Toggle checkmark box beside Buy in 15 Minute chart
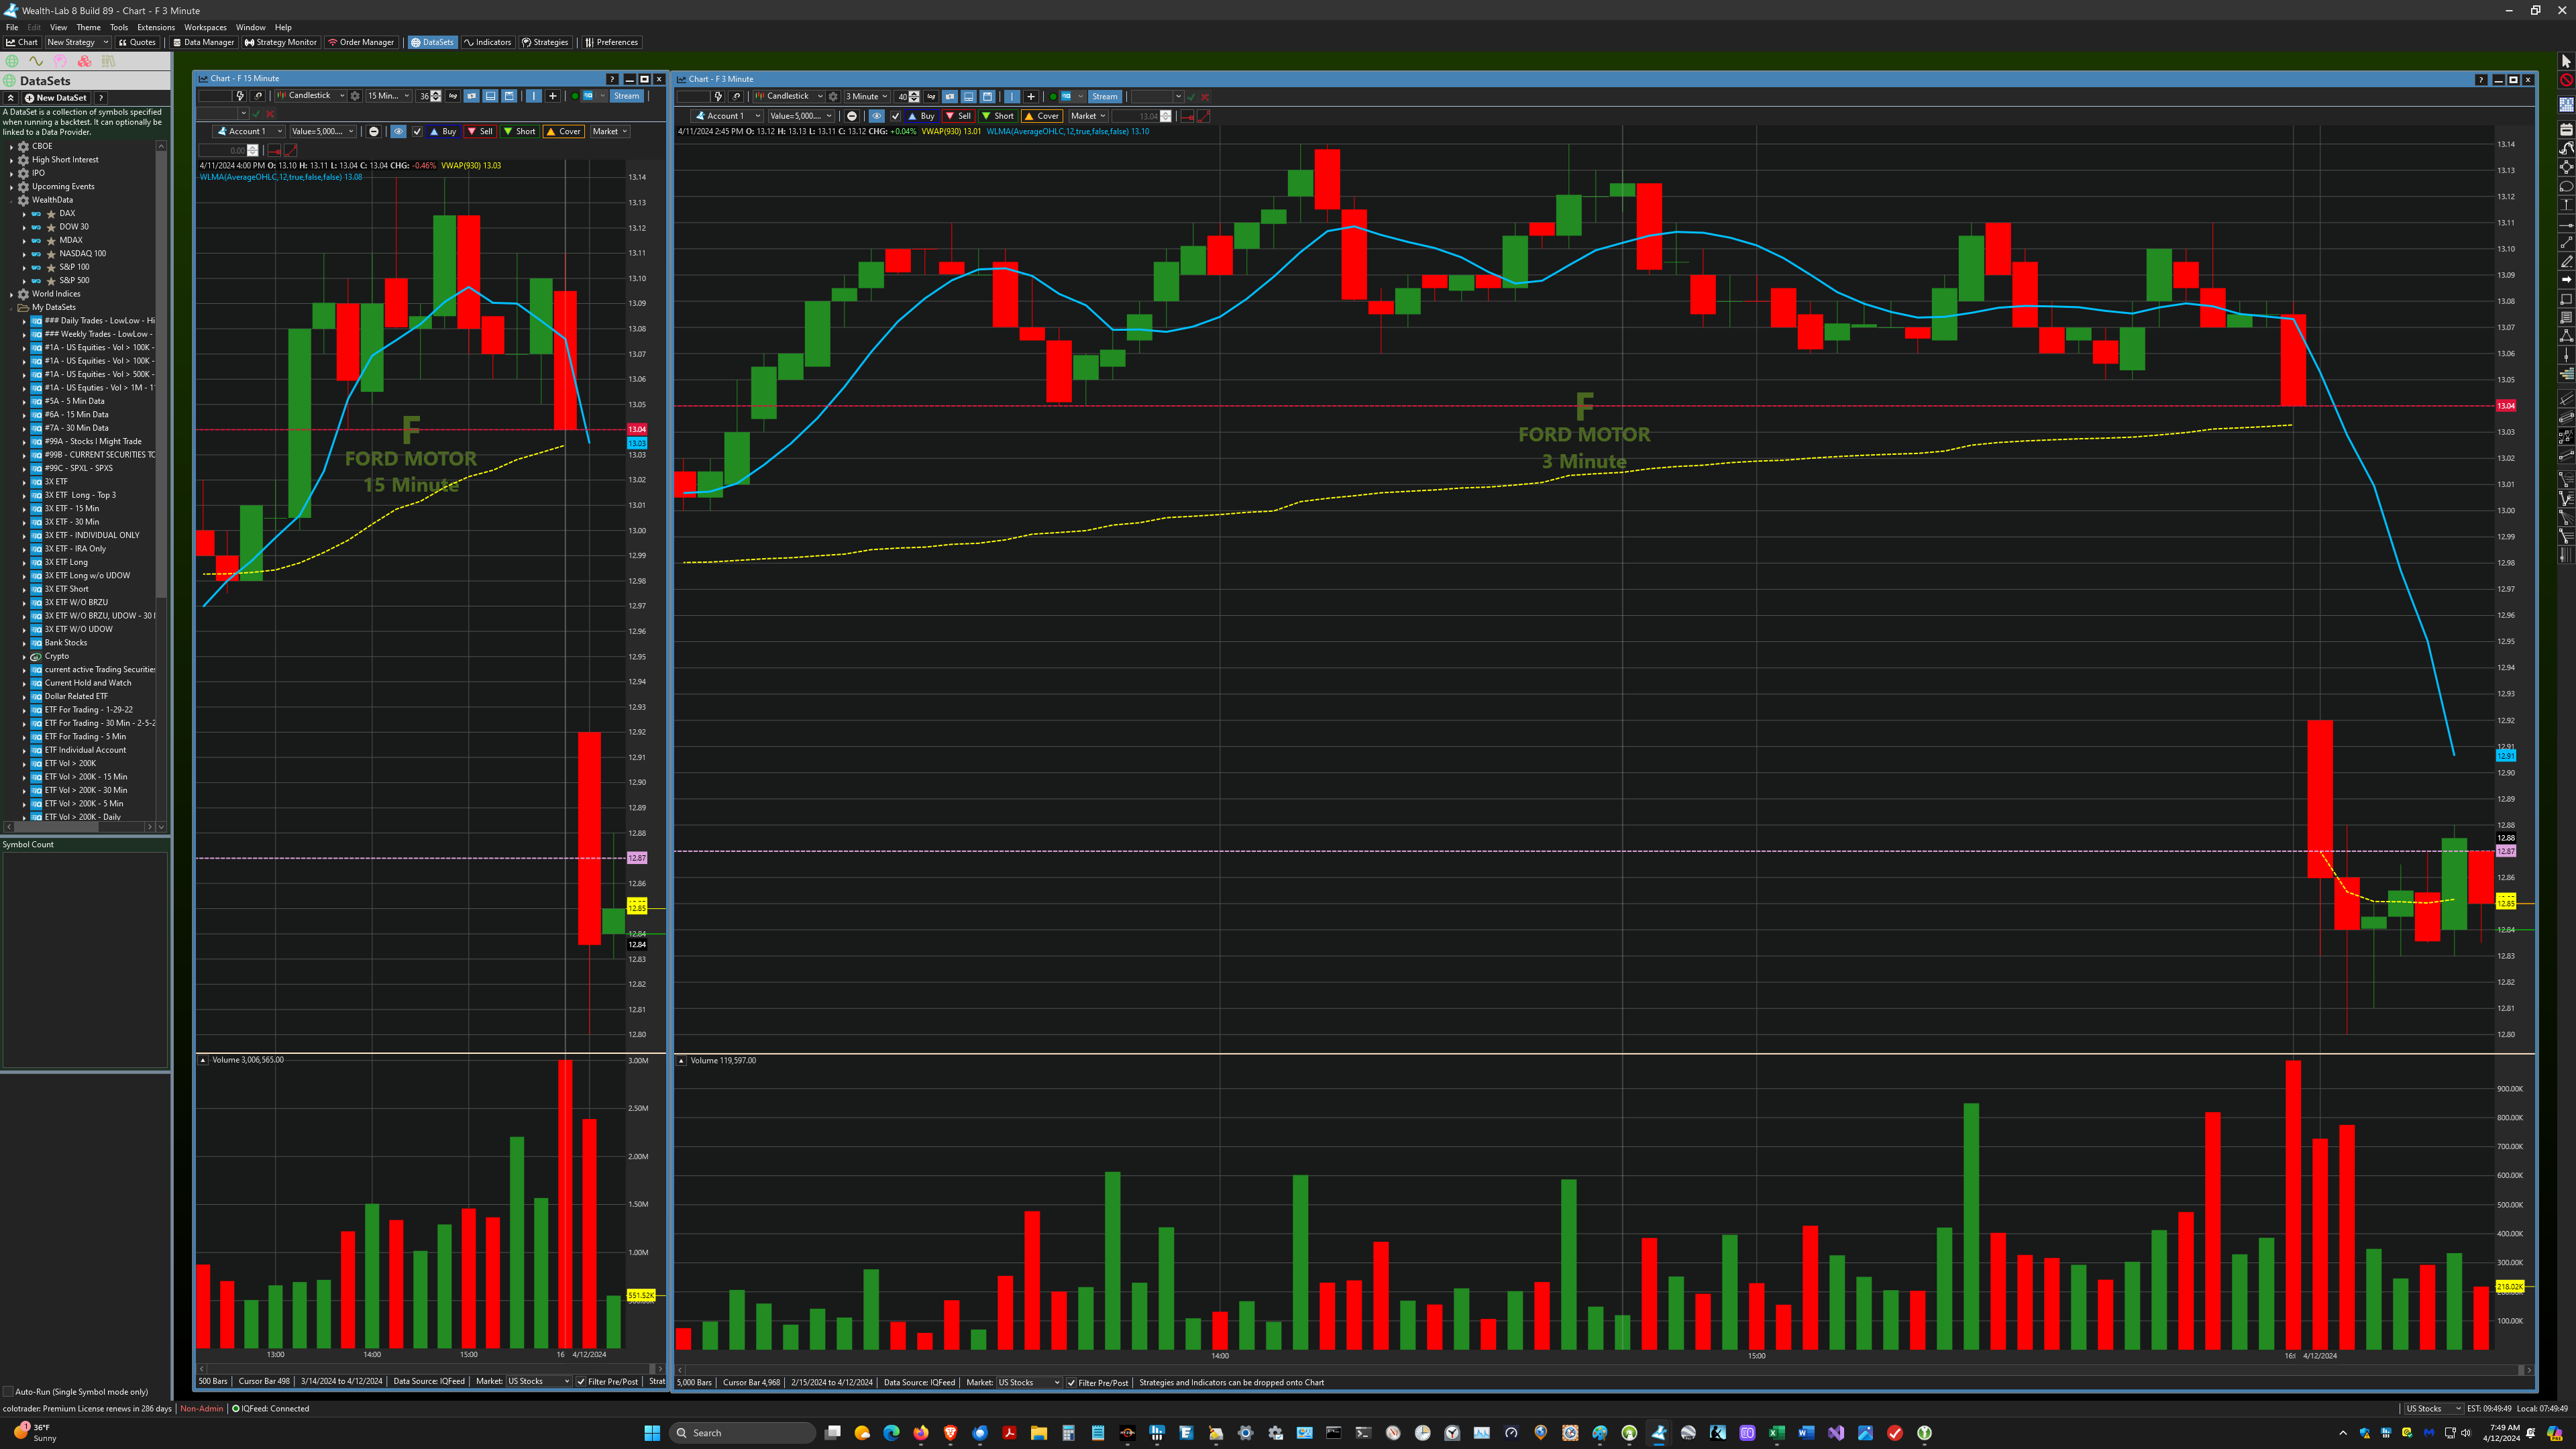This screenshot has width=2576, height=1449. click(417, 131)
